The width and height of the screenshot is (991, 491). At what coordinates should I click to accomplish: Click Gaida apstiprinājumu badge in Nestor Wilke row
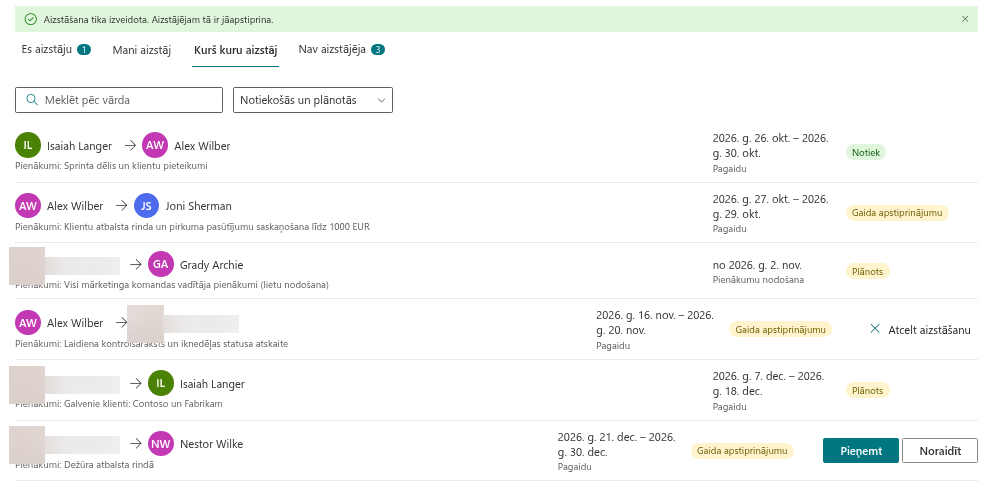click(742, 451)
